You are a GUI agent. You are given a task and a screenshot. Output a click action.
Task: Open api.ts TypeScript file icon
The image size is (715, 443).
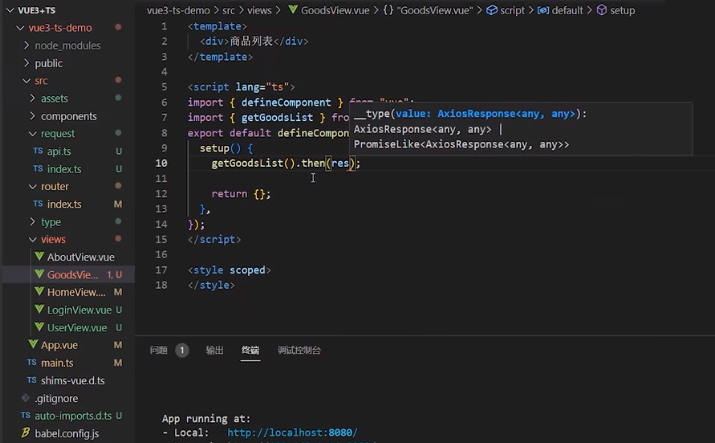click(x=38, y=151)
